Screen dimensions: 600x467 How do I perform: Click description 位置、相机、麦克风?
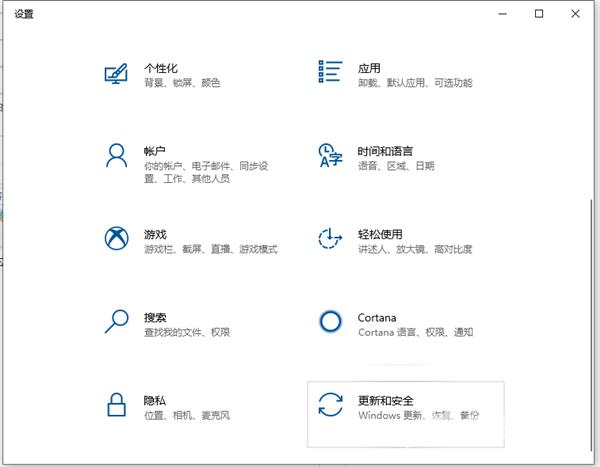click(187, 415)
